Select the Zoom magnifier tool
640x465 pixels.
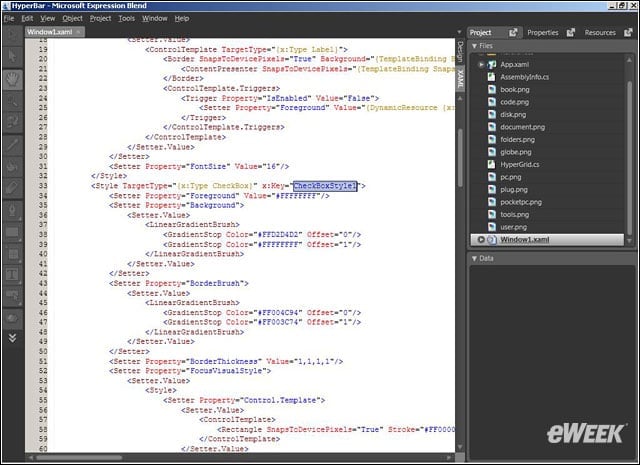13,100
